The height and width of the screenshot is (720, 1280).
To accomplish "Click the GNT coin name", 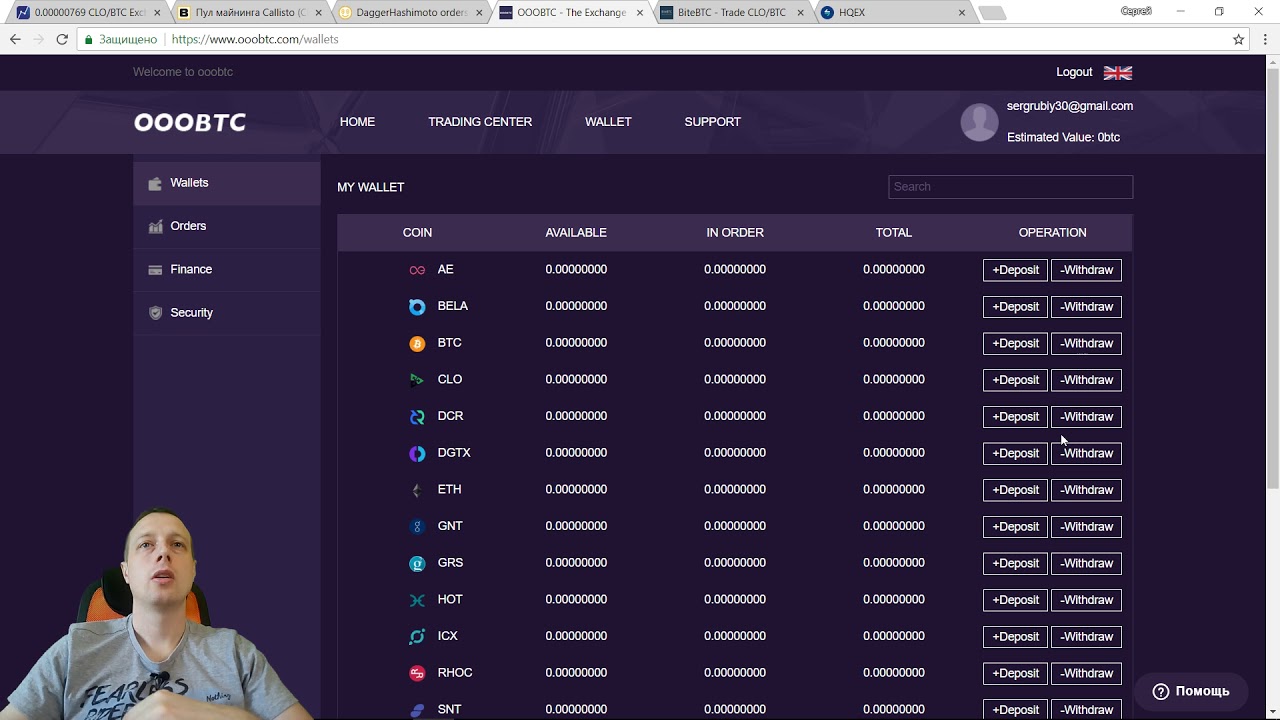I will tap(450, 526).
